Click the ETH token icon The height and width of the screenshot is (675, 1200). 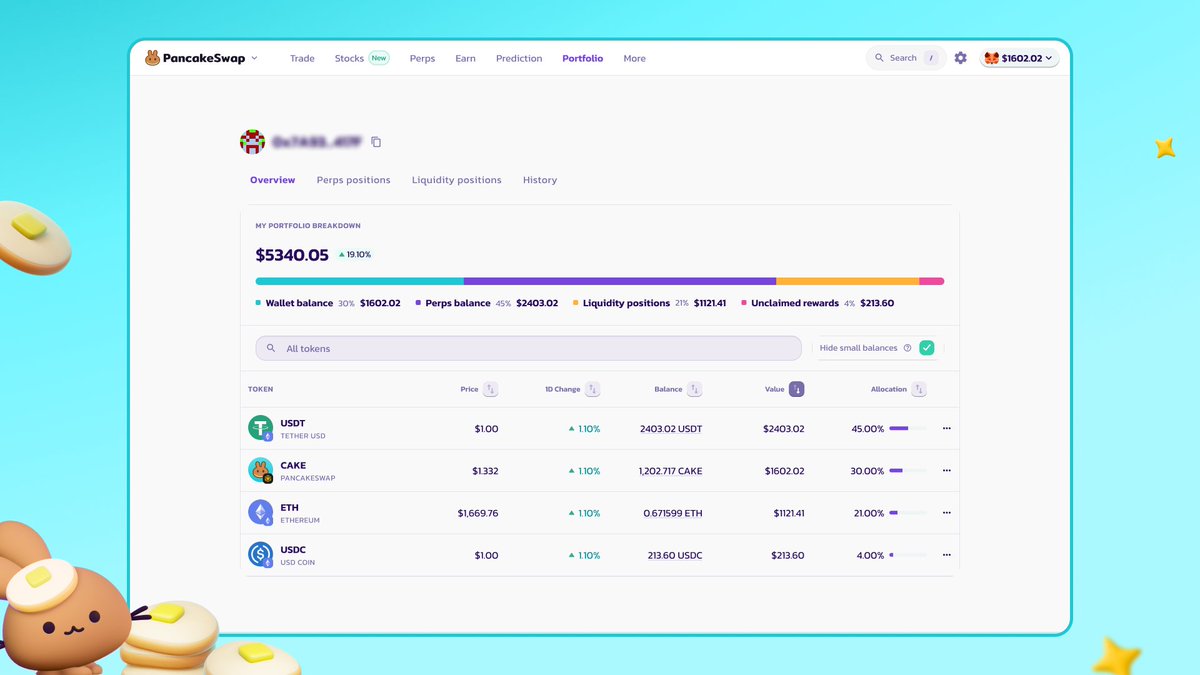tap(261, 512)
